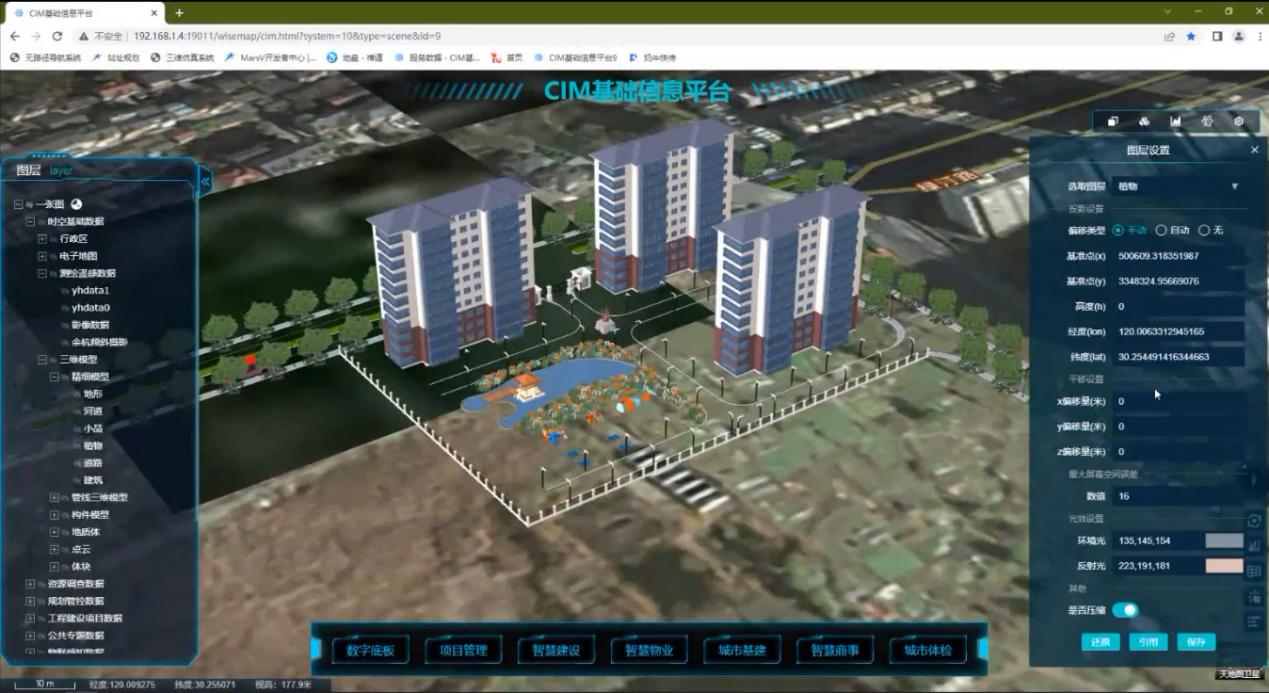Click the 还原 button
Screen dimensions: 1269x693
[1100, 642]
